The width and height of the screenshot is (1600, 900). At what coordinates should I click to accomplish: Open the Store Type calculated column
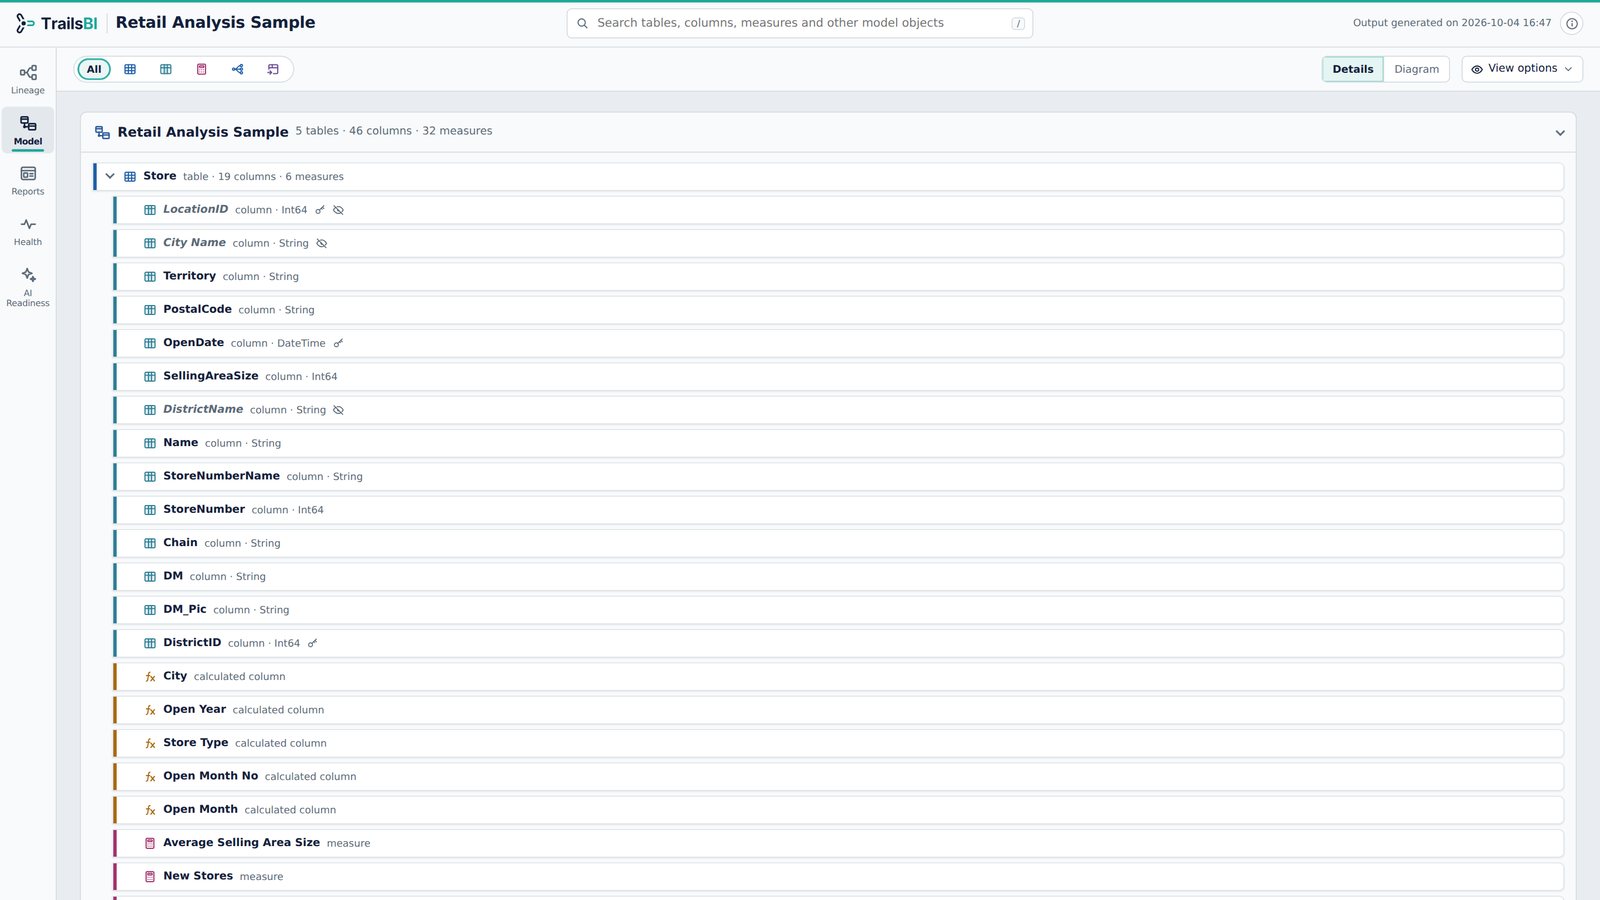pos(839,743)
